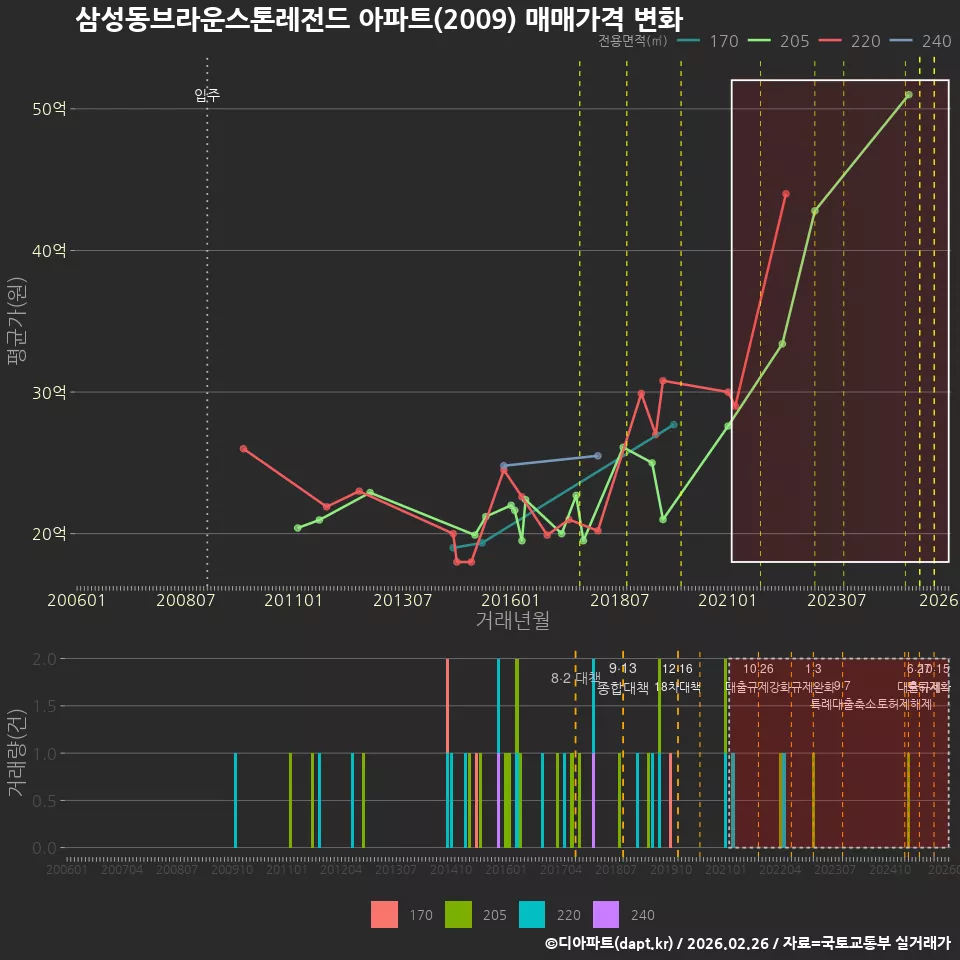Click the 전용면적(㎡) legend title
The height and width of the screenshot is (960, 960).
click(x=632, y=41)
